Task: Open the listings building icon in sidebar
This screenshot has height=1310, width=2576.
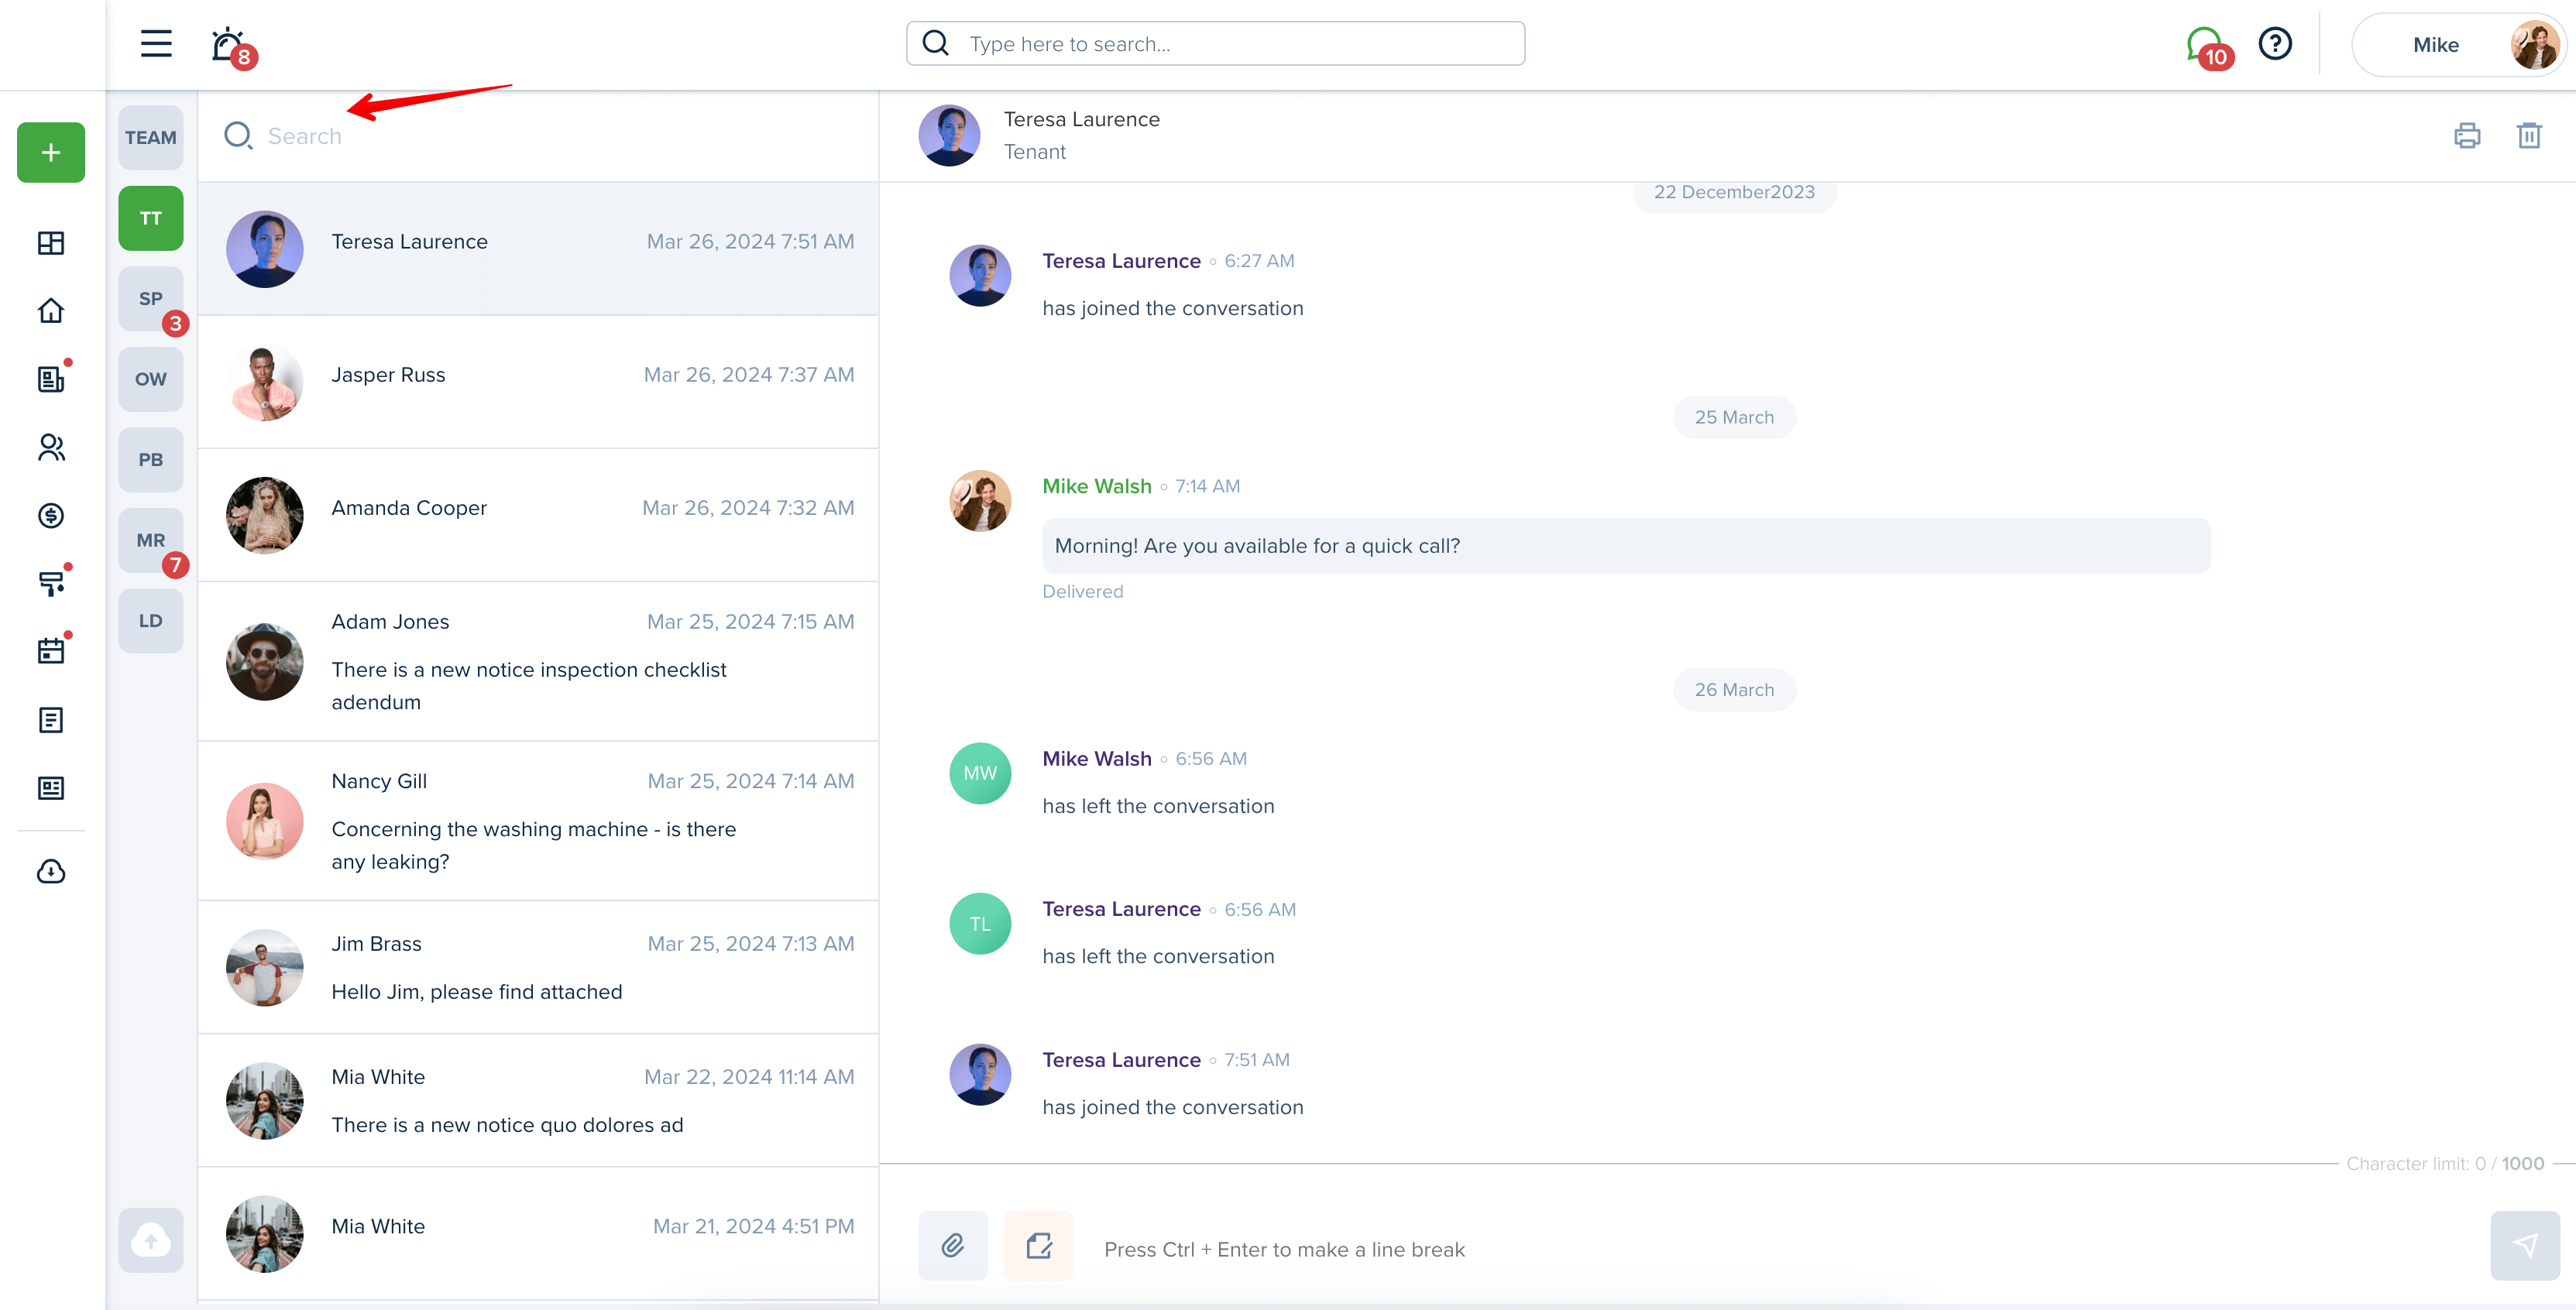Action: point(51,379)
